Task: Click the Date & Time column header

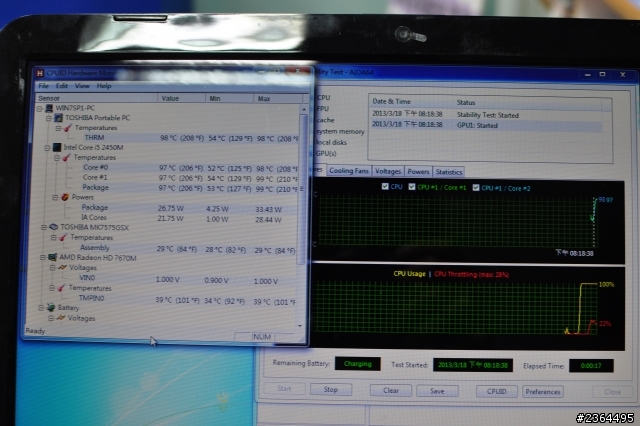Action: click(411, 102)
